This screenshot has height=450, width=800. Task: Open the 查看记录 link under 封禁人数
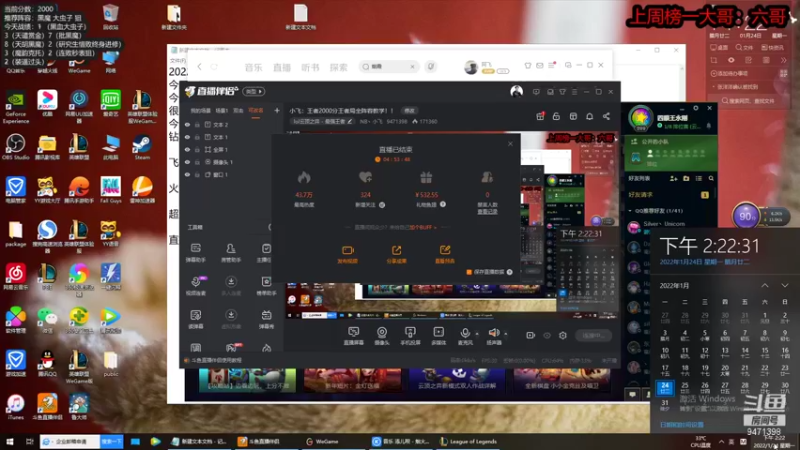pyautogui.click(x=487, y=211)
